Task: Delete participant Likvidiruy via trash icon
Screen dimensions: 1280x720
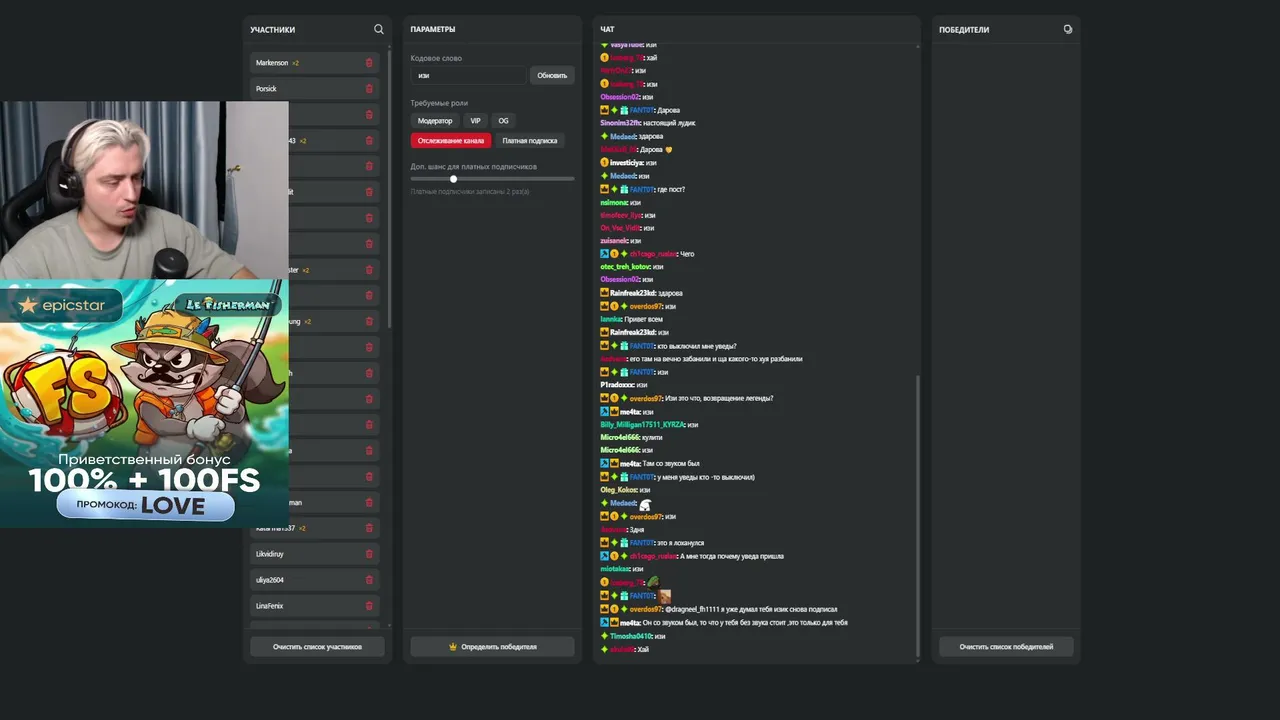Action: pos(369,554)
